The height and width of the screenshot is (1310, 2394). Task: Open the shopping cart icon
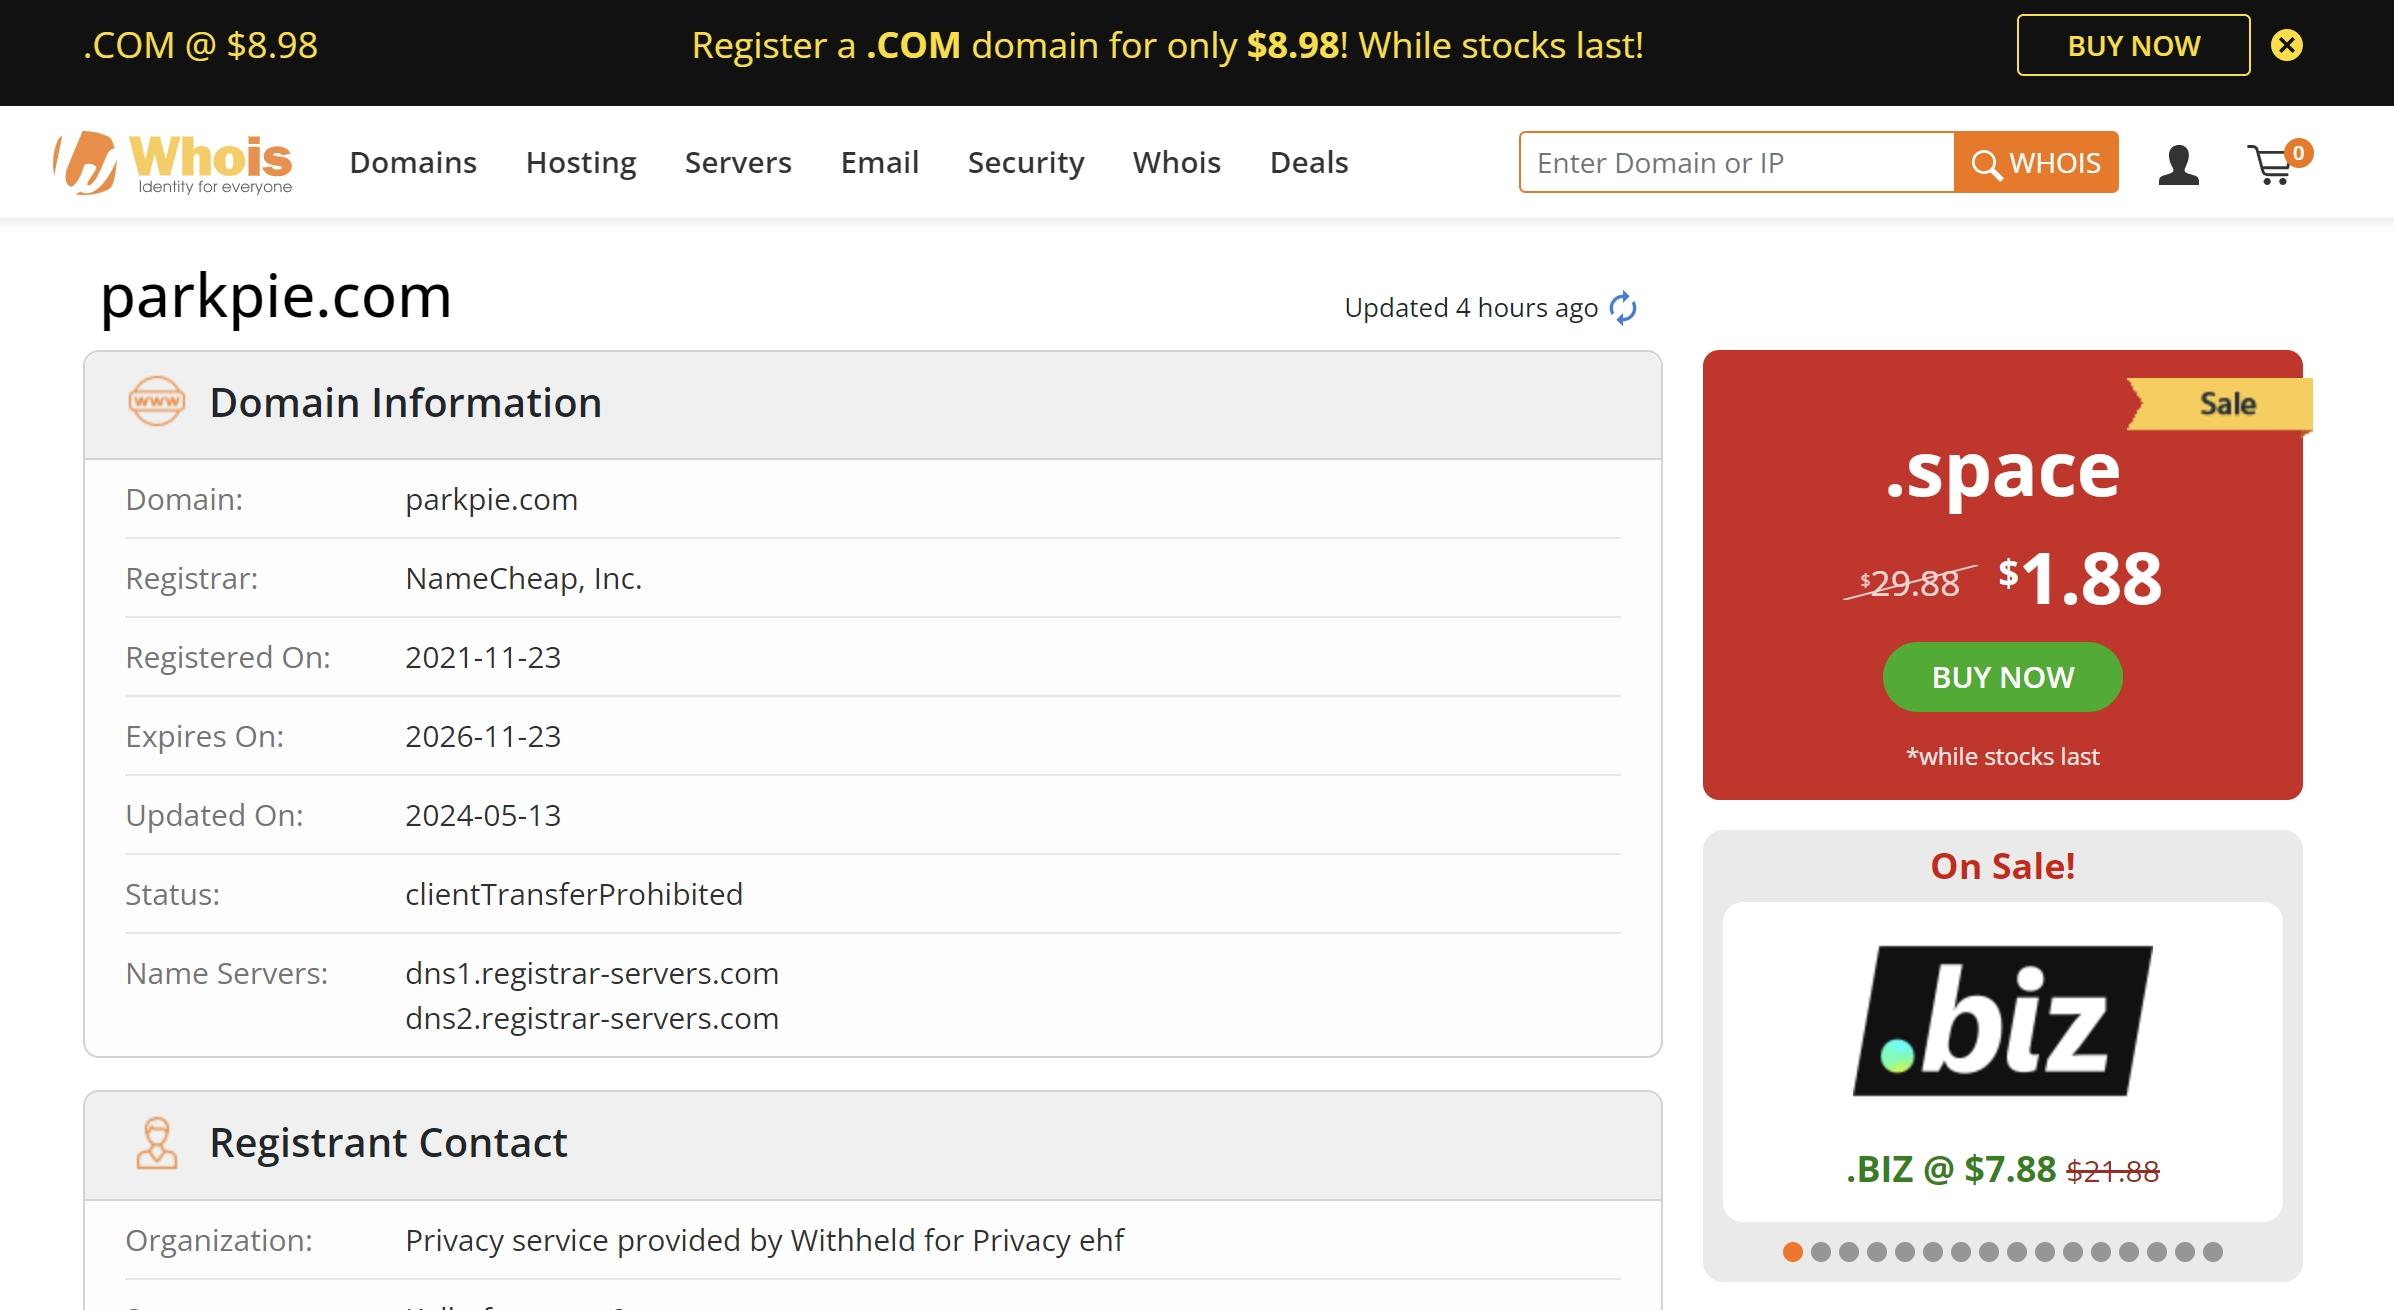pos(2278,163)
